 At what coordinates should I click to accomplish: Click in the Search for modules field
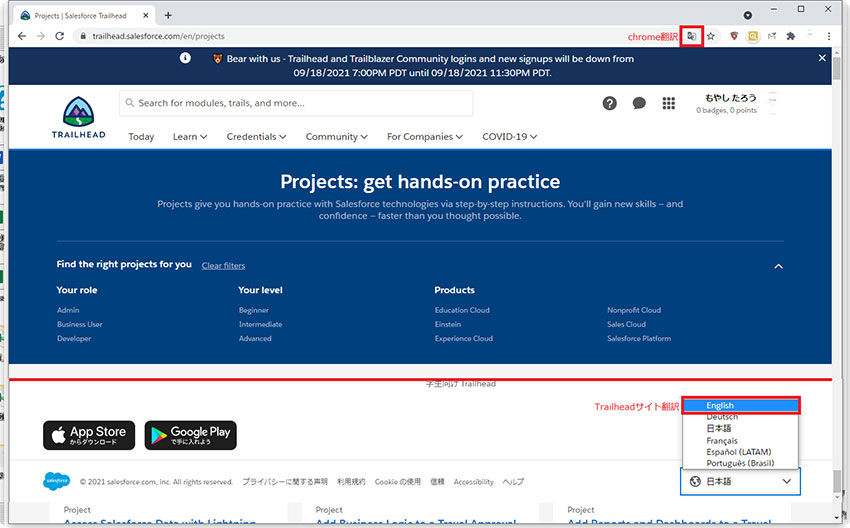[x=296, y=103]
